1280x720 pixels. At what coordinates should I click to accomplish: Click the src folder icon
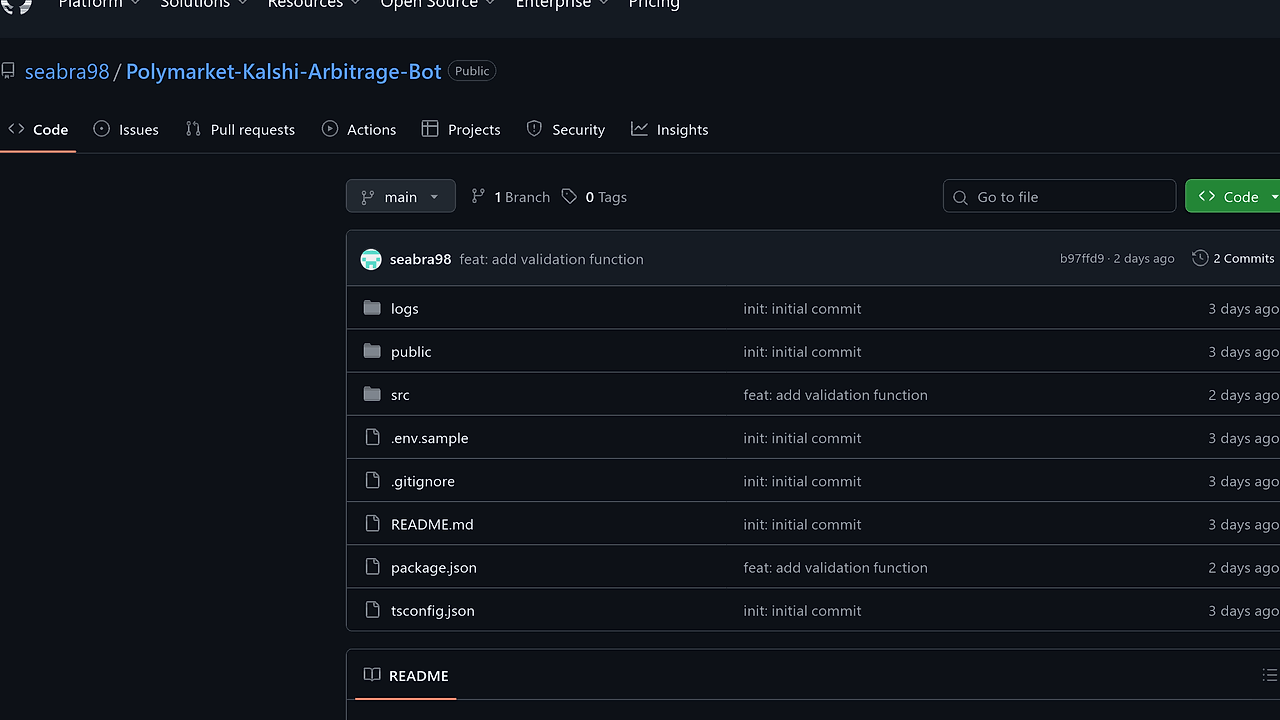[x=372, y=394]
